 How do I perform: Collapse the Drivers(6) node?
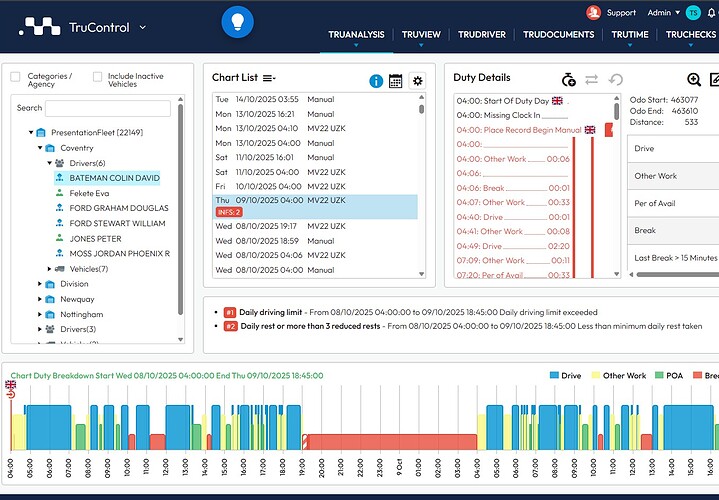tap(50, 163)
